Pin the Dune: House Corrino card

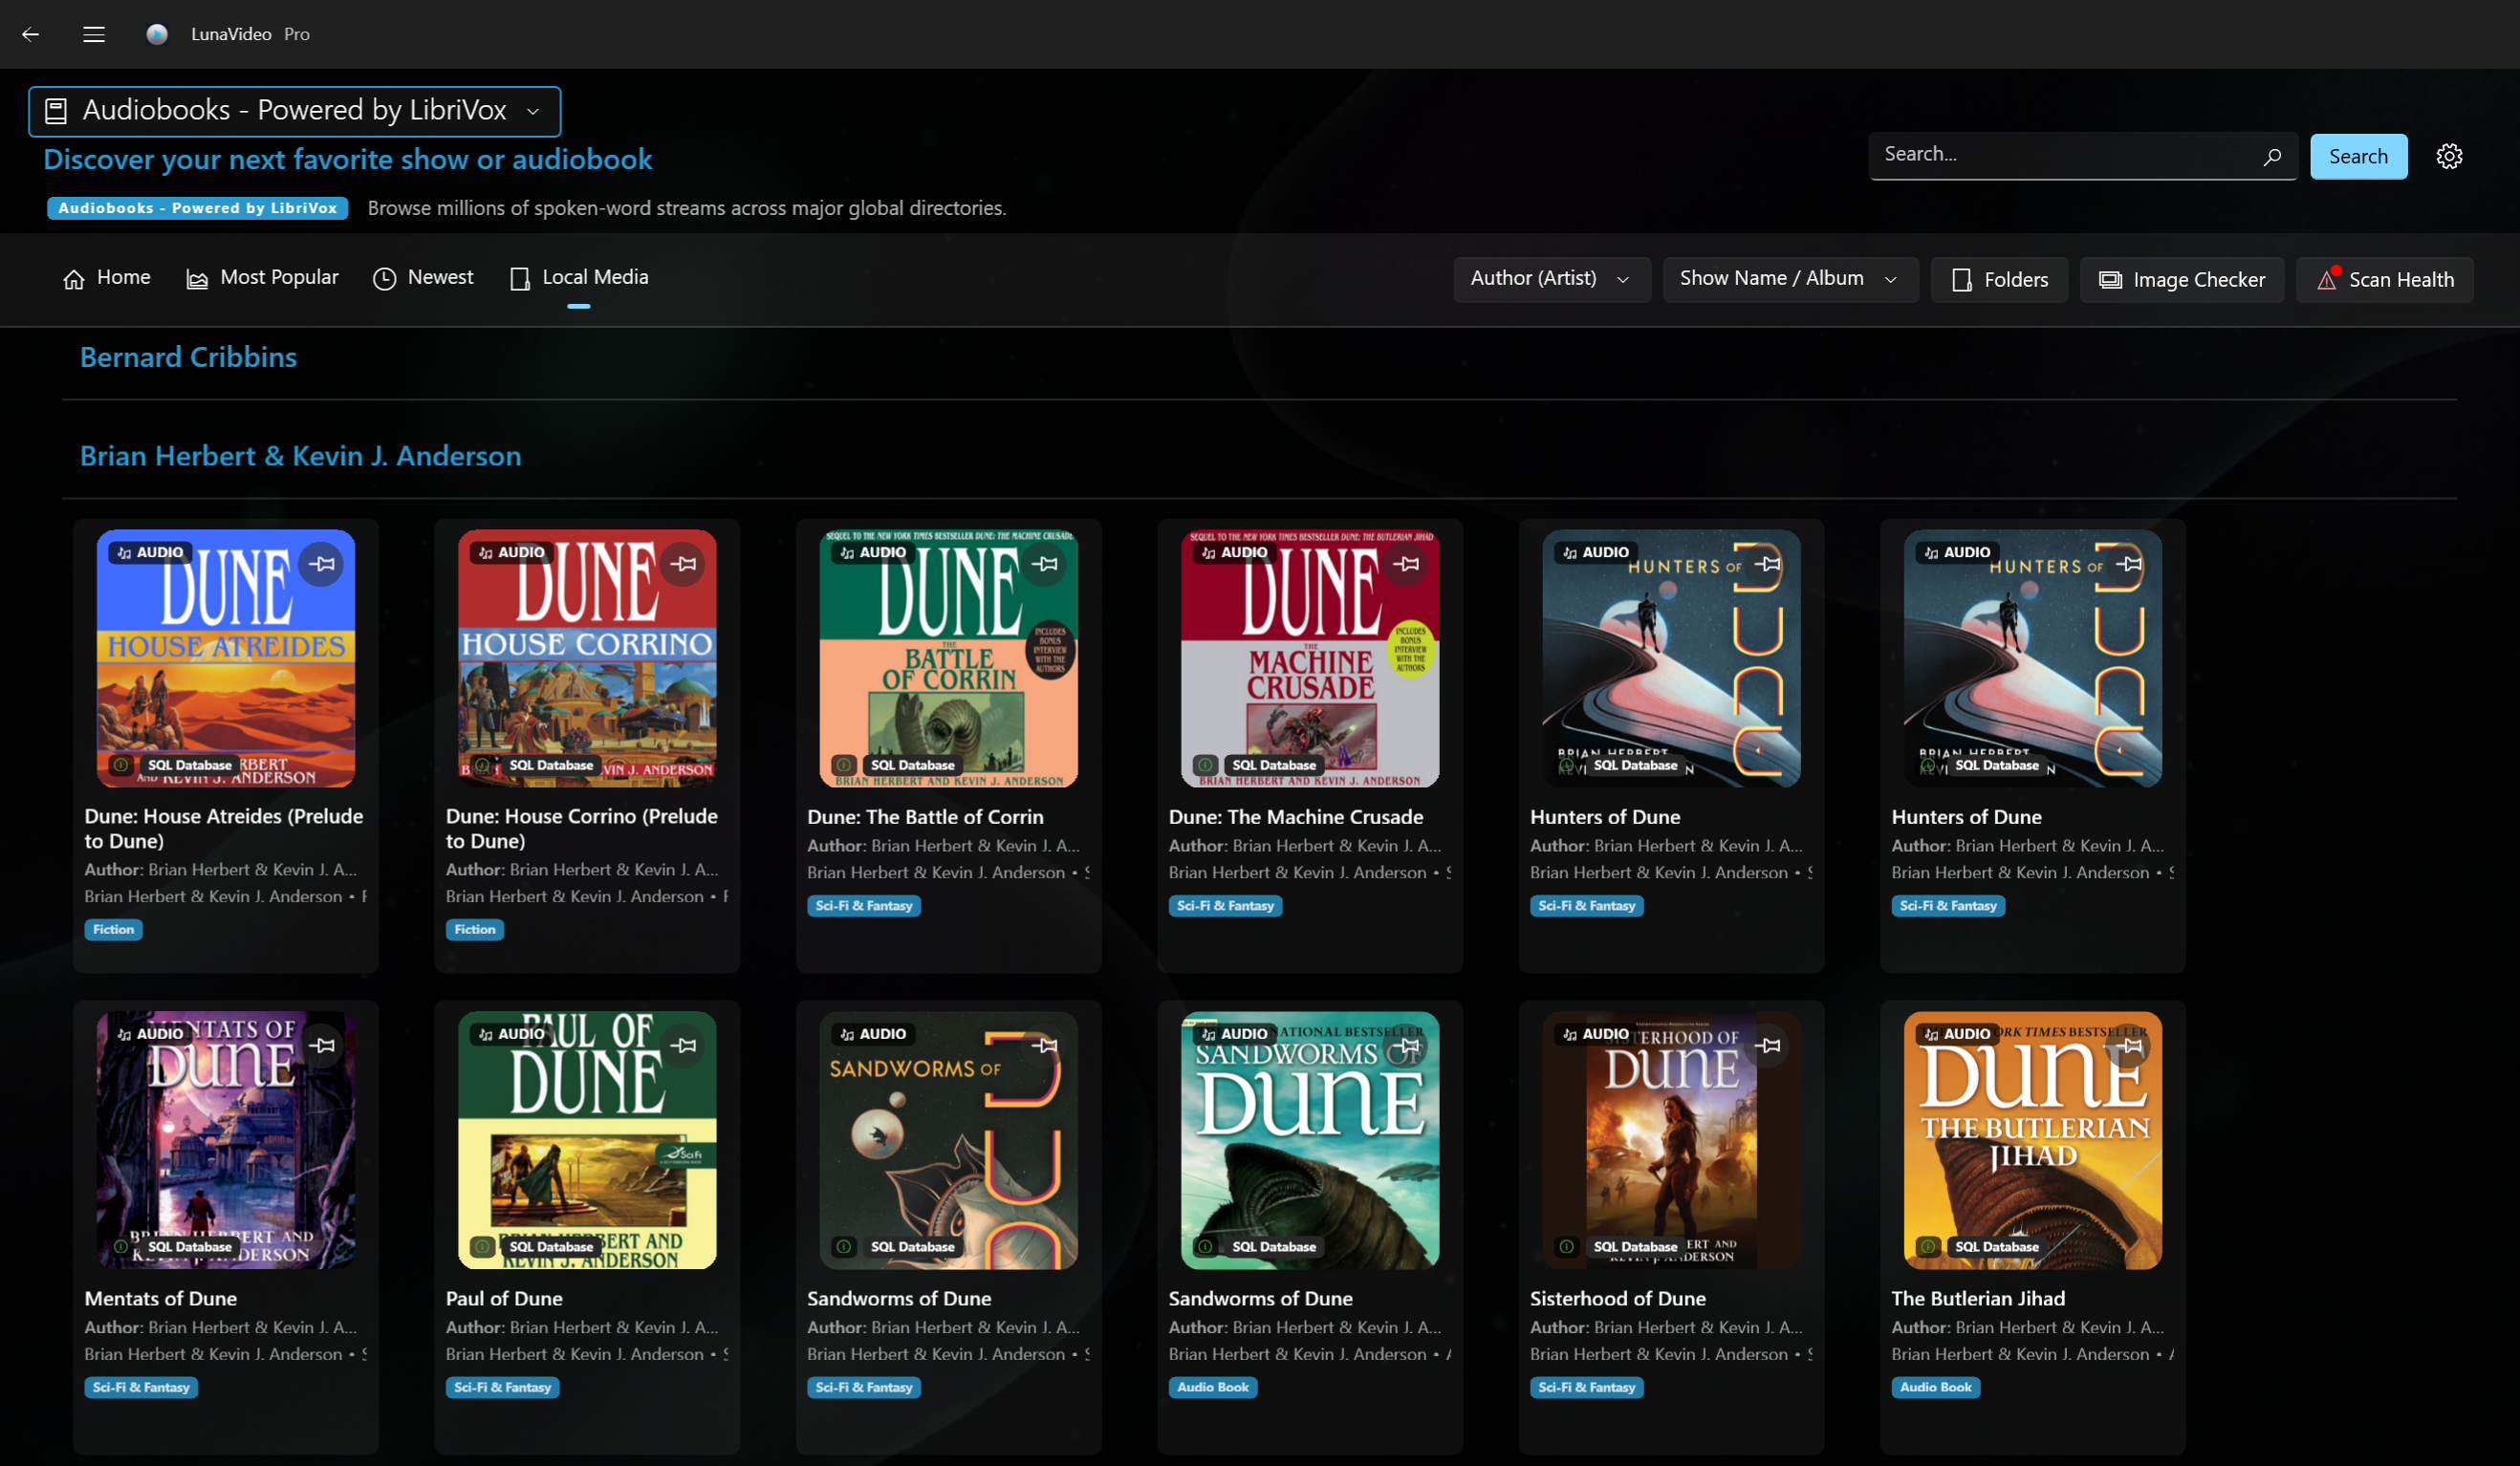tap(684, 564)
